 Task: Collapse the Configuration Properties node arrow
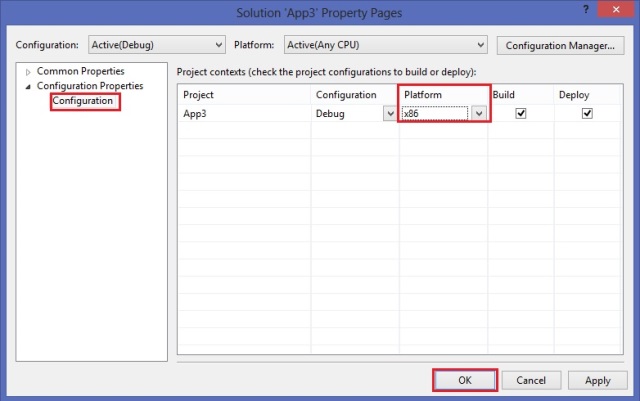[x=28, y=87]
